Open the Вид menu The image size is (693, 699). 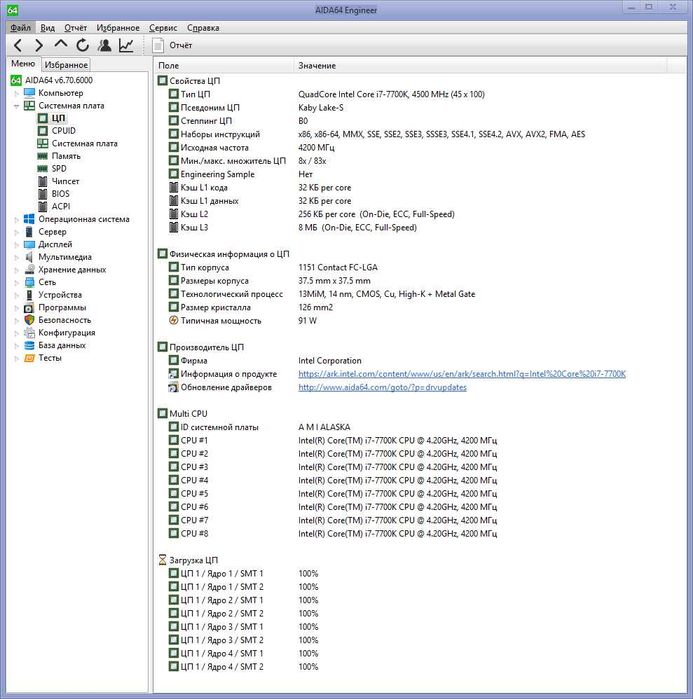[x=47, y=28]
